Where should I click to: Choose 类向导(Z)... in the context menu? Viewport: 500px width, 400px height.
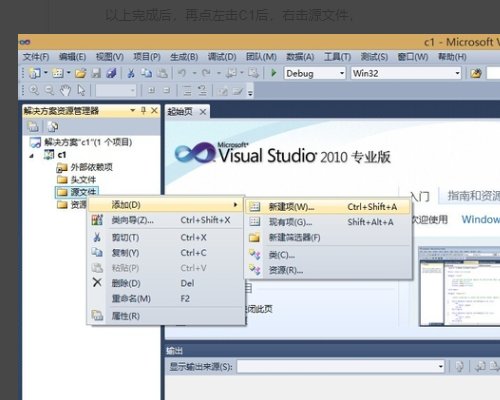click(165, 220)
